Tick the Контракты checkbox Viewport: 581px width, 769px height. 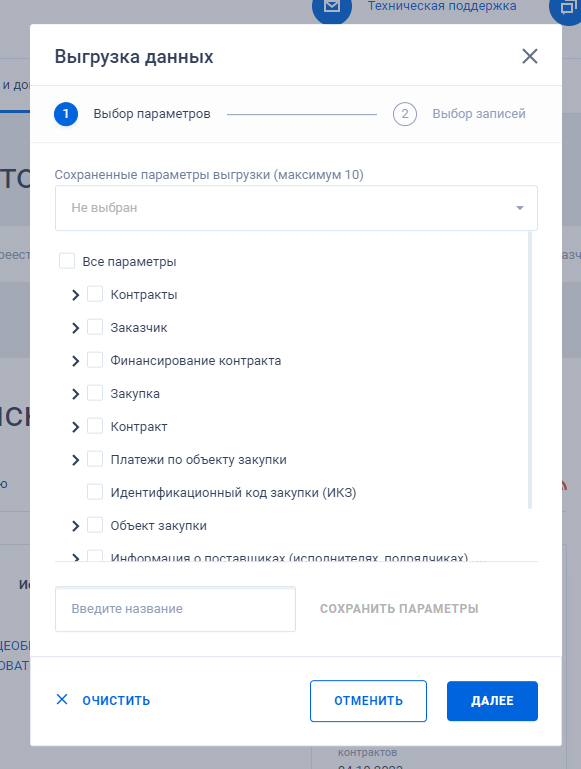(95, 294)
